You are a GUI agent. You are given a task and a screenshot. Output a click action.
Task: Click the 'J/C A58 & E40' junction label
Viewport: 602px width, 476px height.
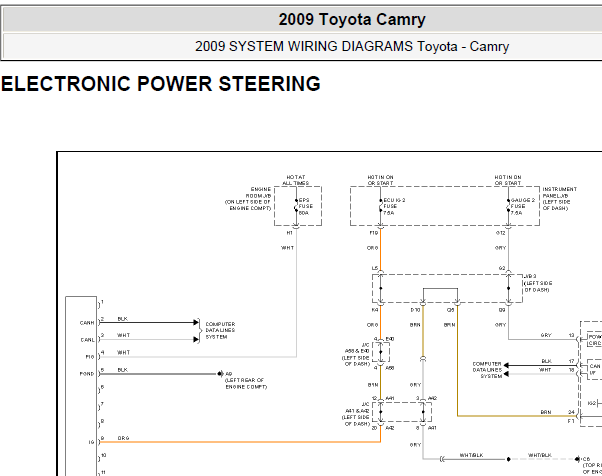(357, 354)
